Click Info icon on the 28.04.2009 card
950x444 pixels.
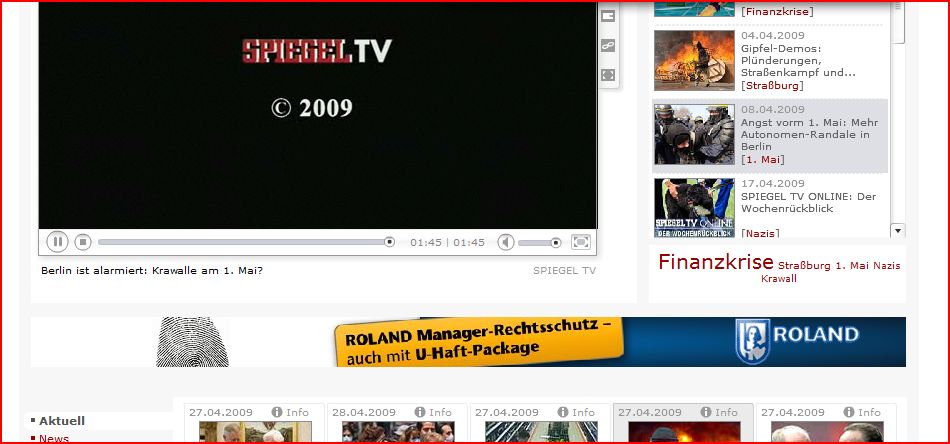[x=419, y=412]
